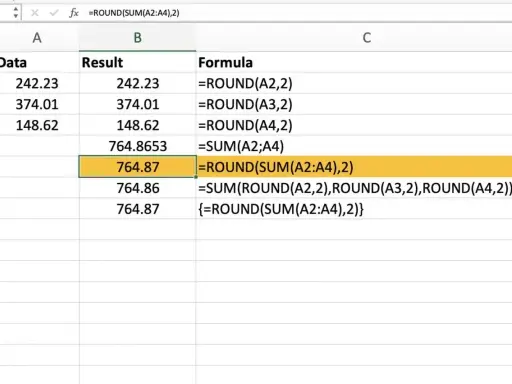Select the cell with =ROUND(A2,2)

click(x=354, y=83)
